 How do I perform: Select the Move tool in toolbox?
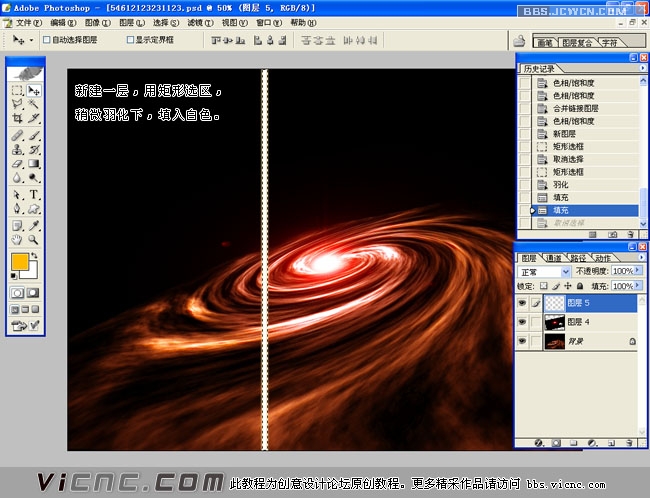tap(34, 90)
